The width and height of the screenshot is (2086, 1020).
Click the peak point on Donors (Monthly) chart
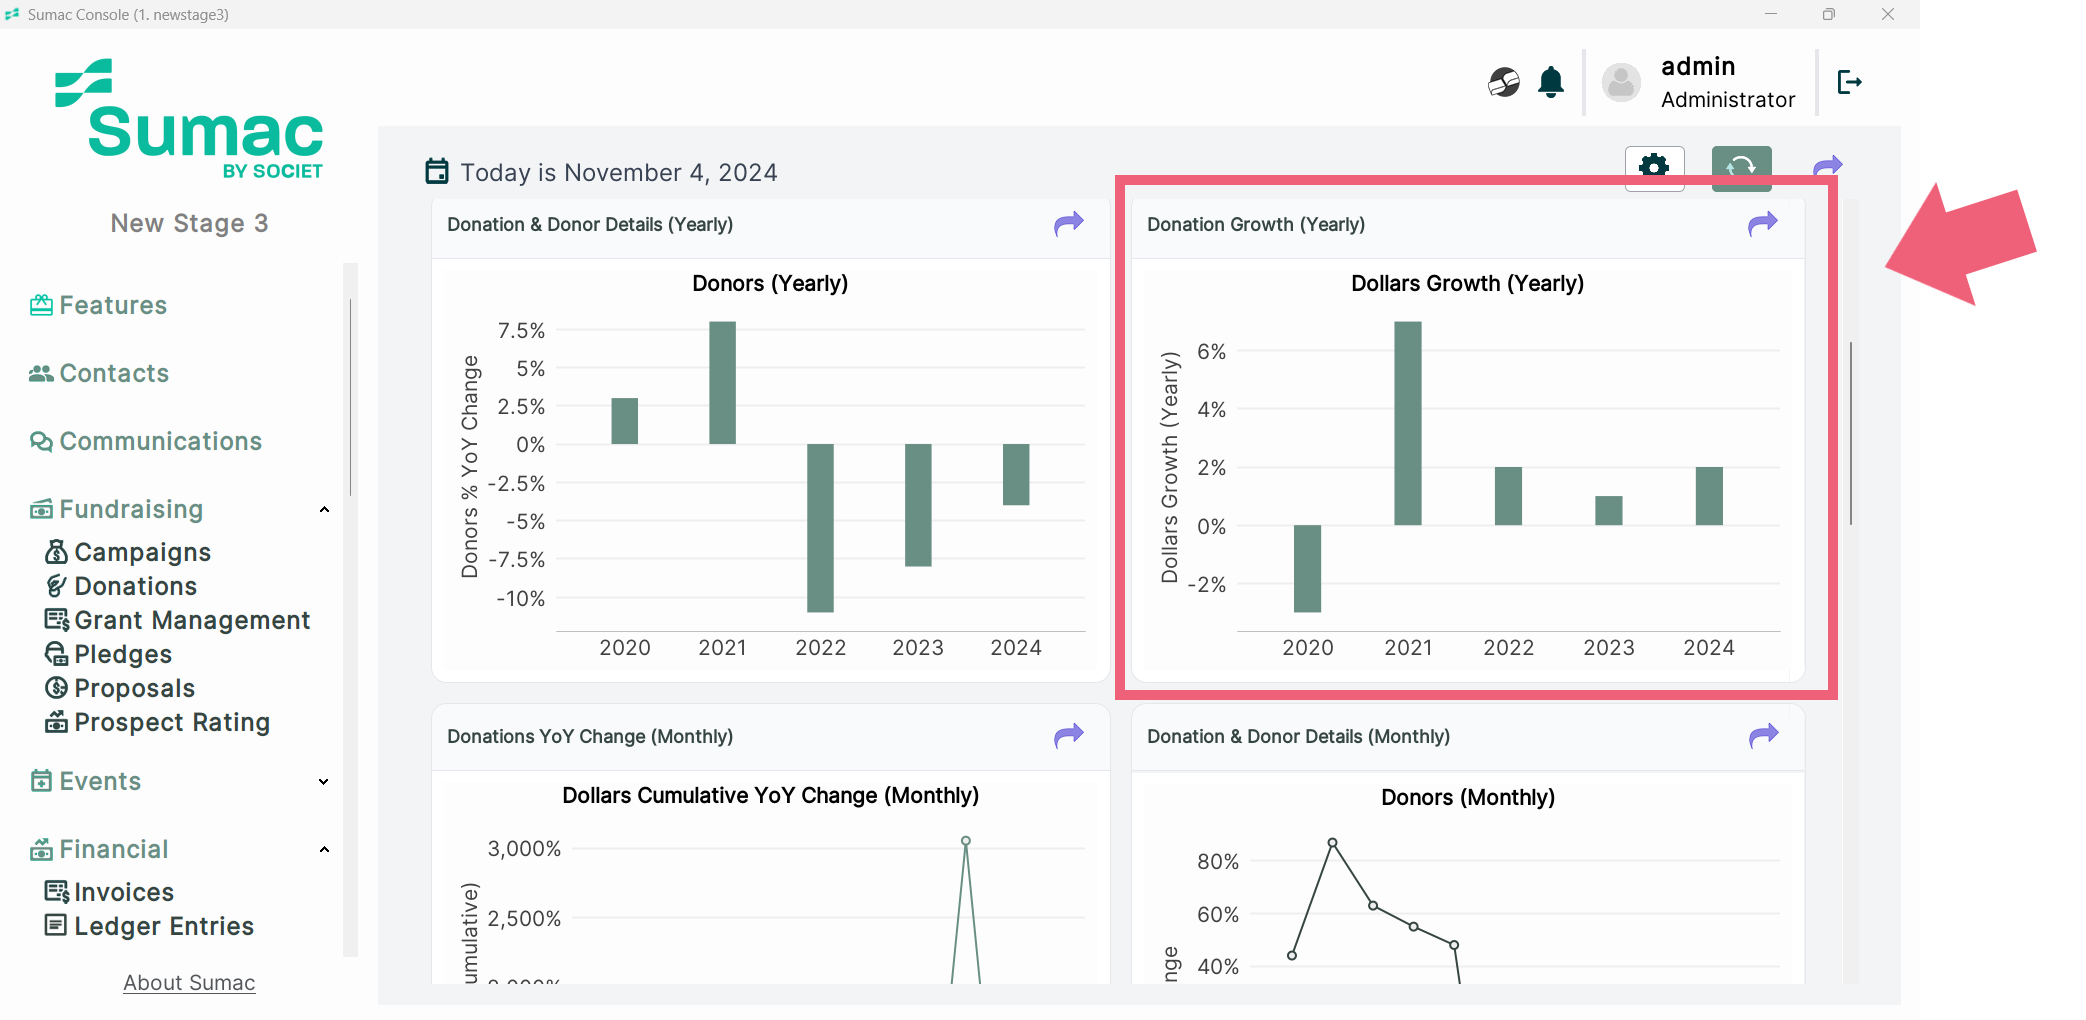click(1332, 843)
